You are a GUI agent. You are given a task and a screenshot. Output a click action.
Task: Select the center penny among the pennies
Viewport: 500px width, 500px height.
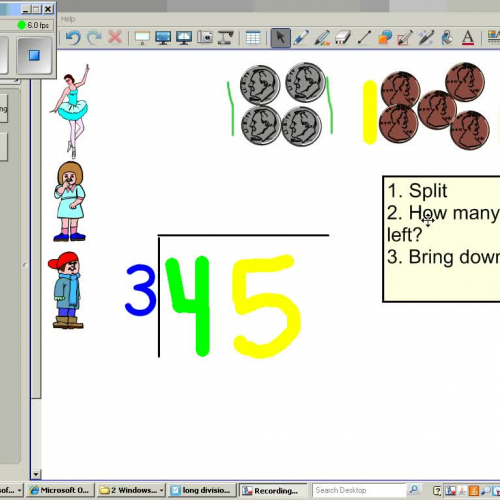point(437,109)
